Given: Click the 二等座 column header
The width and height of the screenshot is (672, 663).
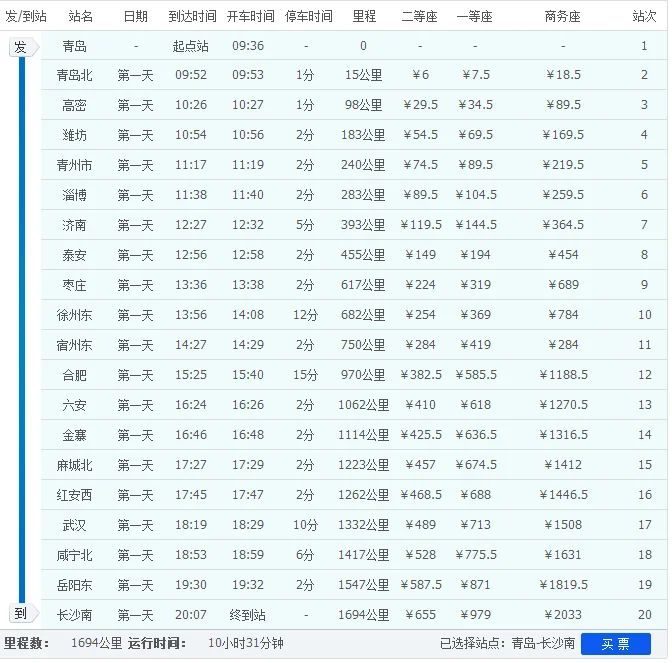Looking at the screenshot, I should [x=419, y=16].
